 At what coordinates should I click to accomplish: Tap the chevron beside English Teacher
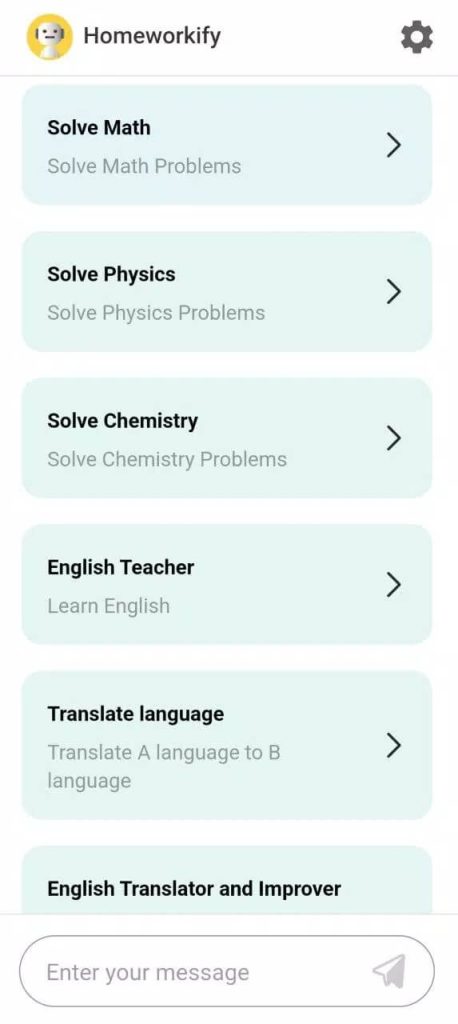tap(393, 584)
